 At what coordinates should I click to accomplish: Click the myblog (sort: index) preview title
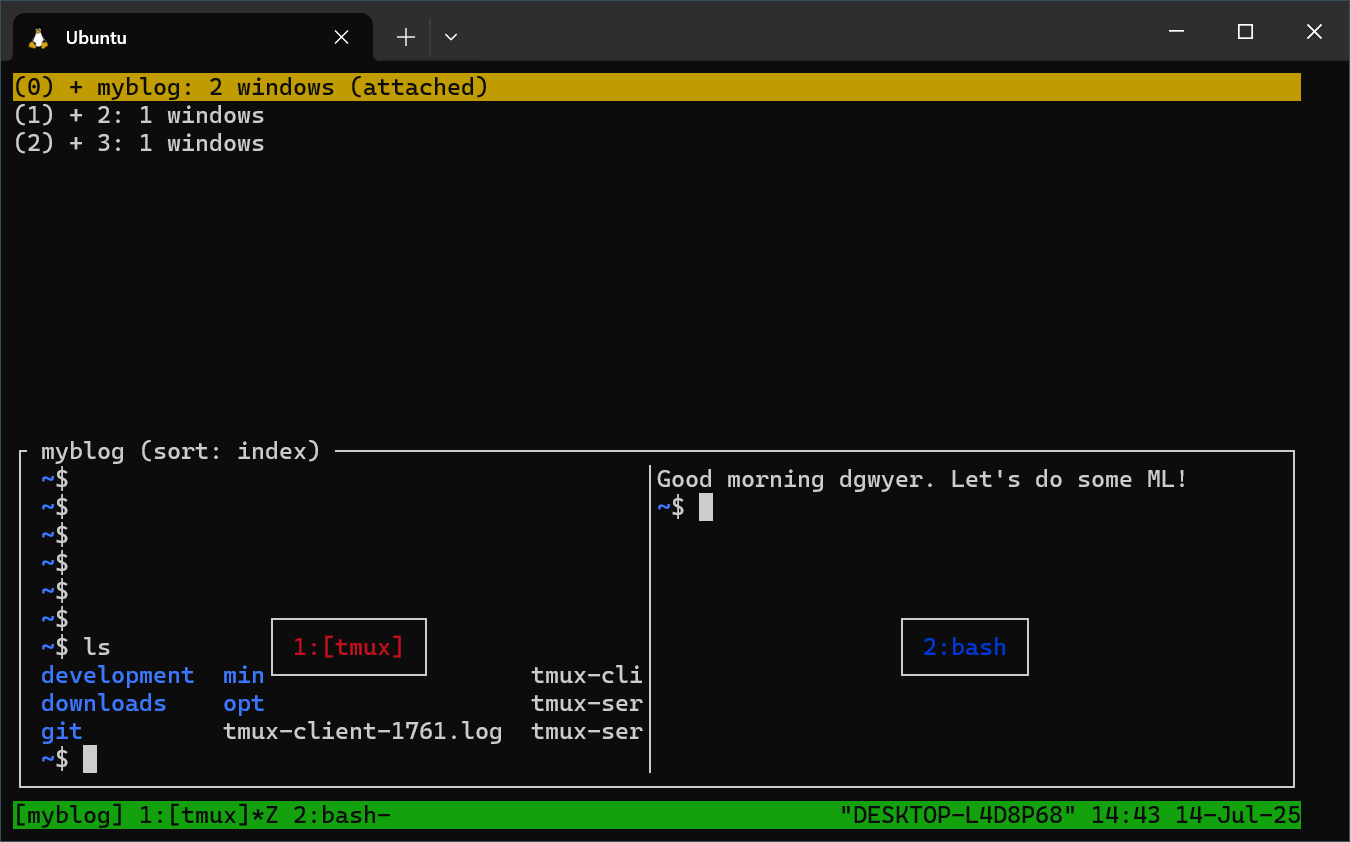click(182, 451)
